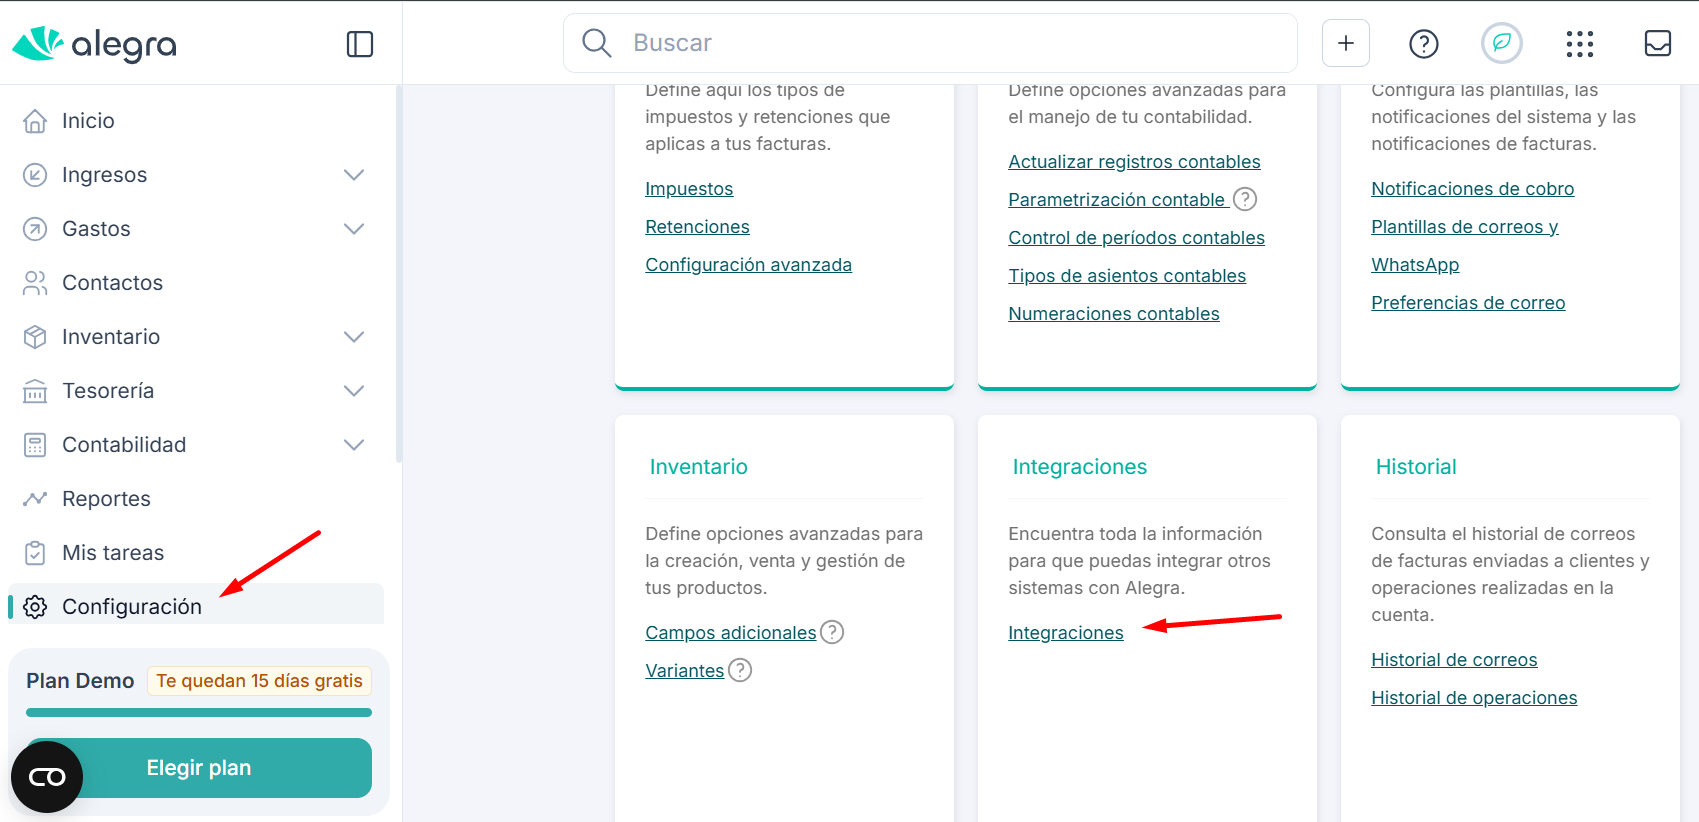Open the help question mark icon in header
The width and height of the screenshot is (1699, 822).
[1423, 43]
